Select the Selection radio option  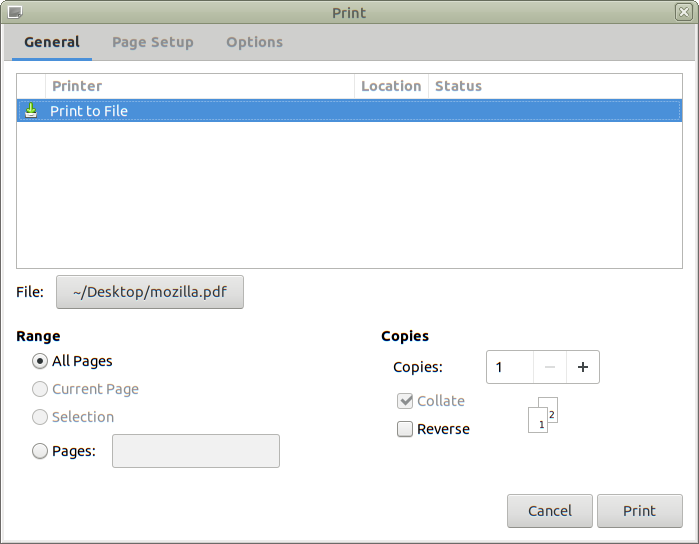[40, 417]
